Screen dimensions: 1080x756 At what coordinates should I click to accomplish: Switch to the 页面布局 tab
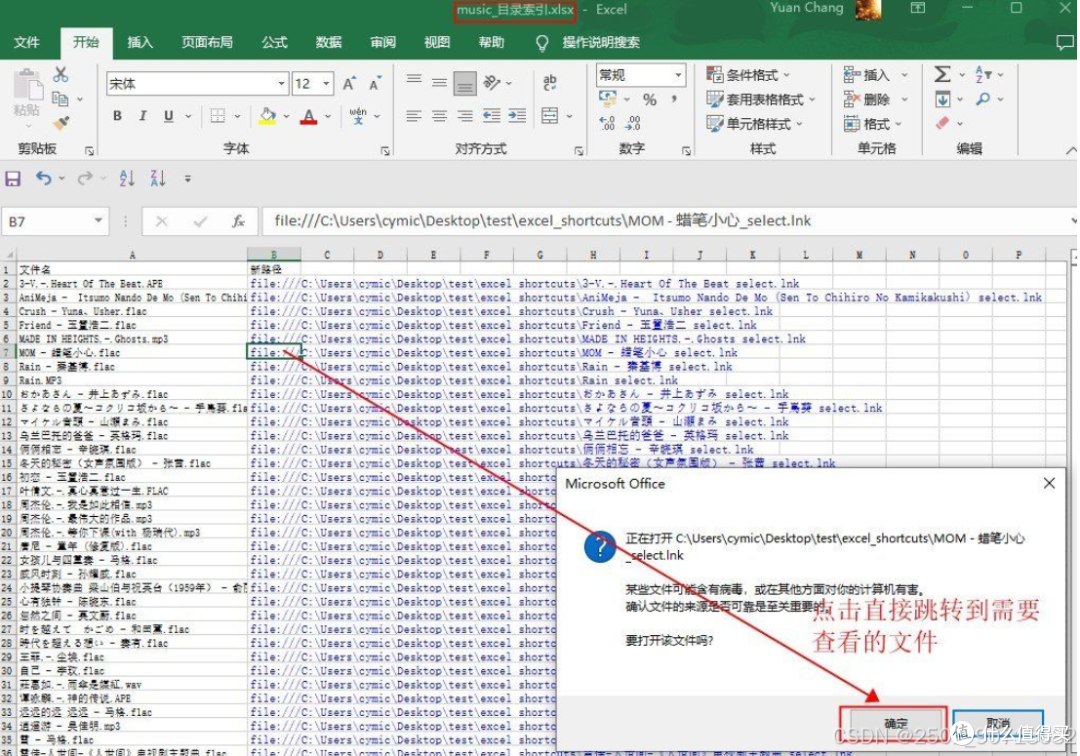pos(207,42)
